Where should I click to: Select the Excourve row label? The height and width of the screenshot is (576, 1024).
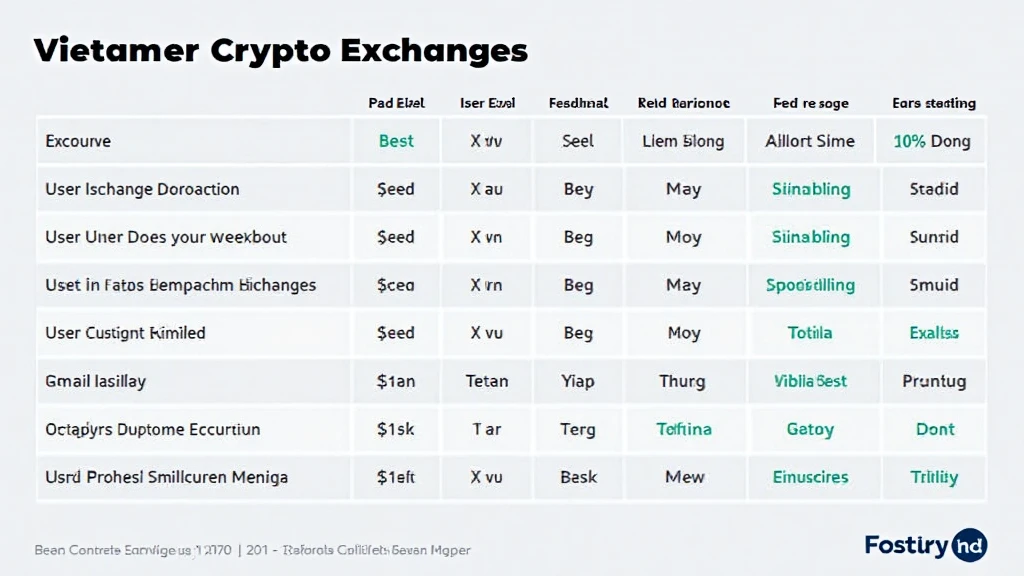tap(78, 141)
